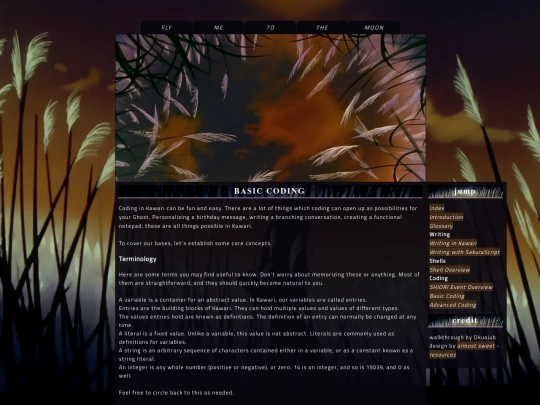Click the 'walkthrough by Okuajub' credit text
Screen dimensions: 540x405
(463, 337)
